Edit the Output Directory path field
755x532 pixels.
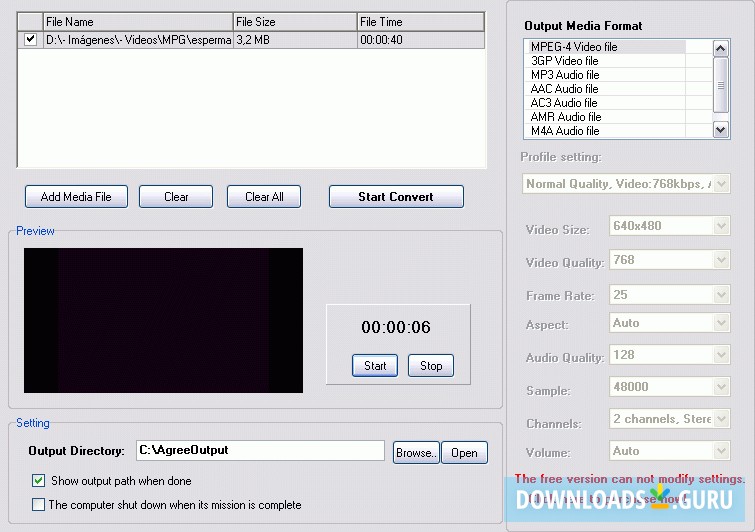pos(260,450)
